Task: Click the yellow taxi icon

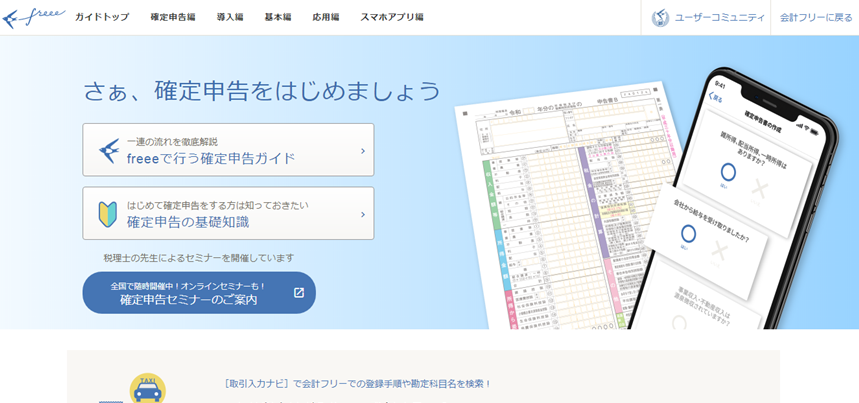Action: click(x=147, y=389)
